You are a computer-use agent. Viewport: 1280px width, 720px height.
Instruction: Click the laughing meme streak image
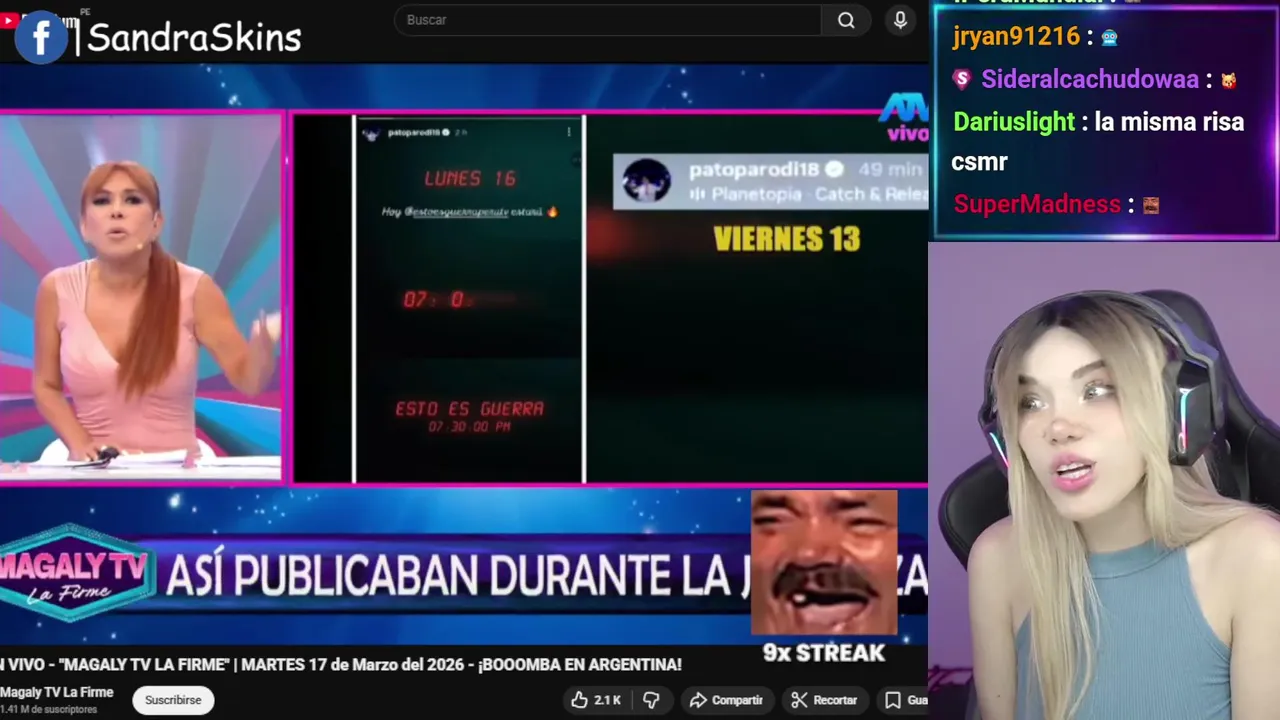[x=824, y=562]
